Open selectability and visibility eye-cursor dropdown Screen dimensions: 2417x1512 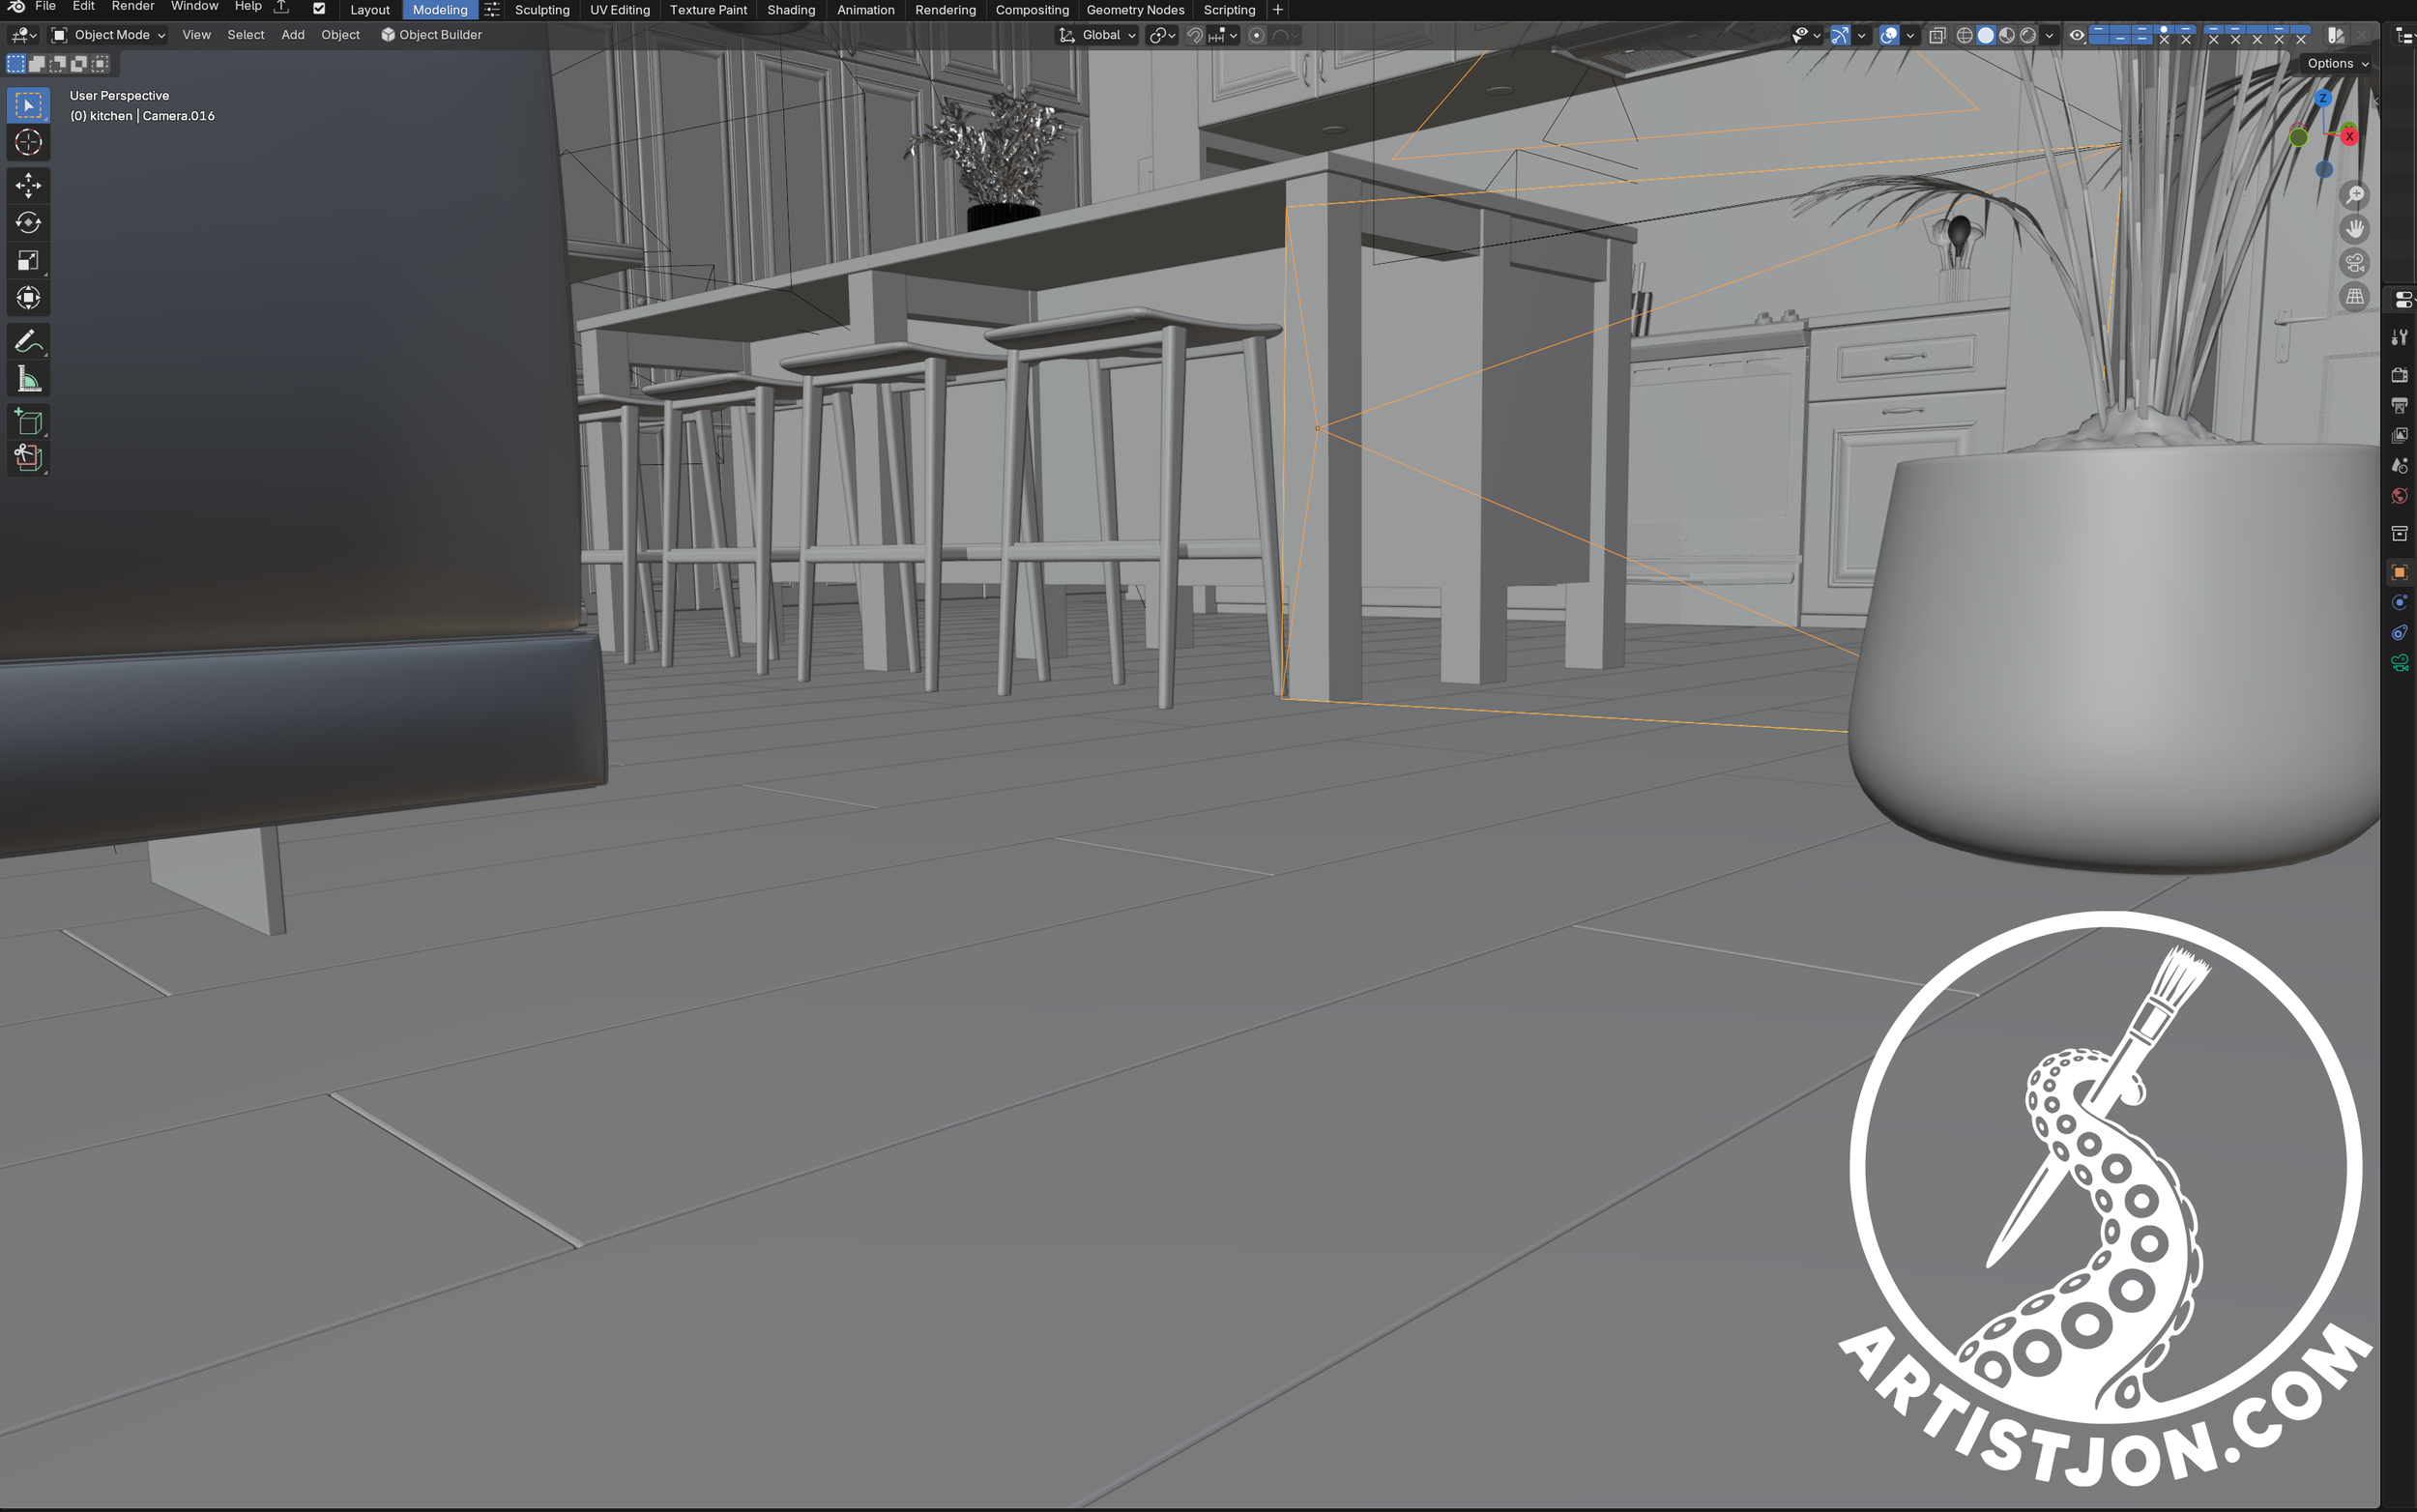[1806, 35]
